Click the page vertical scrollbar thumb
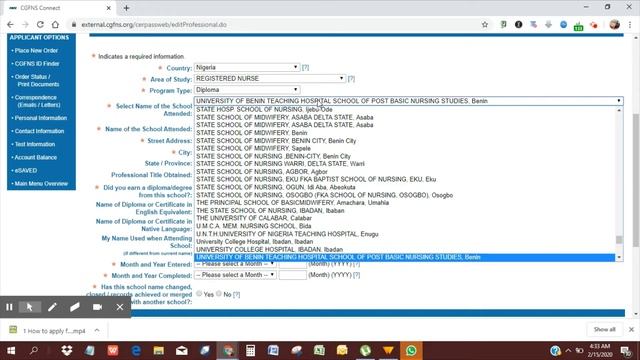 tap(636, 180)
